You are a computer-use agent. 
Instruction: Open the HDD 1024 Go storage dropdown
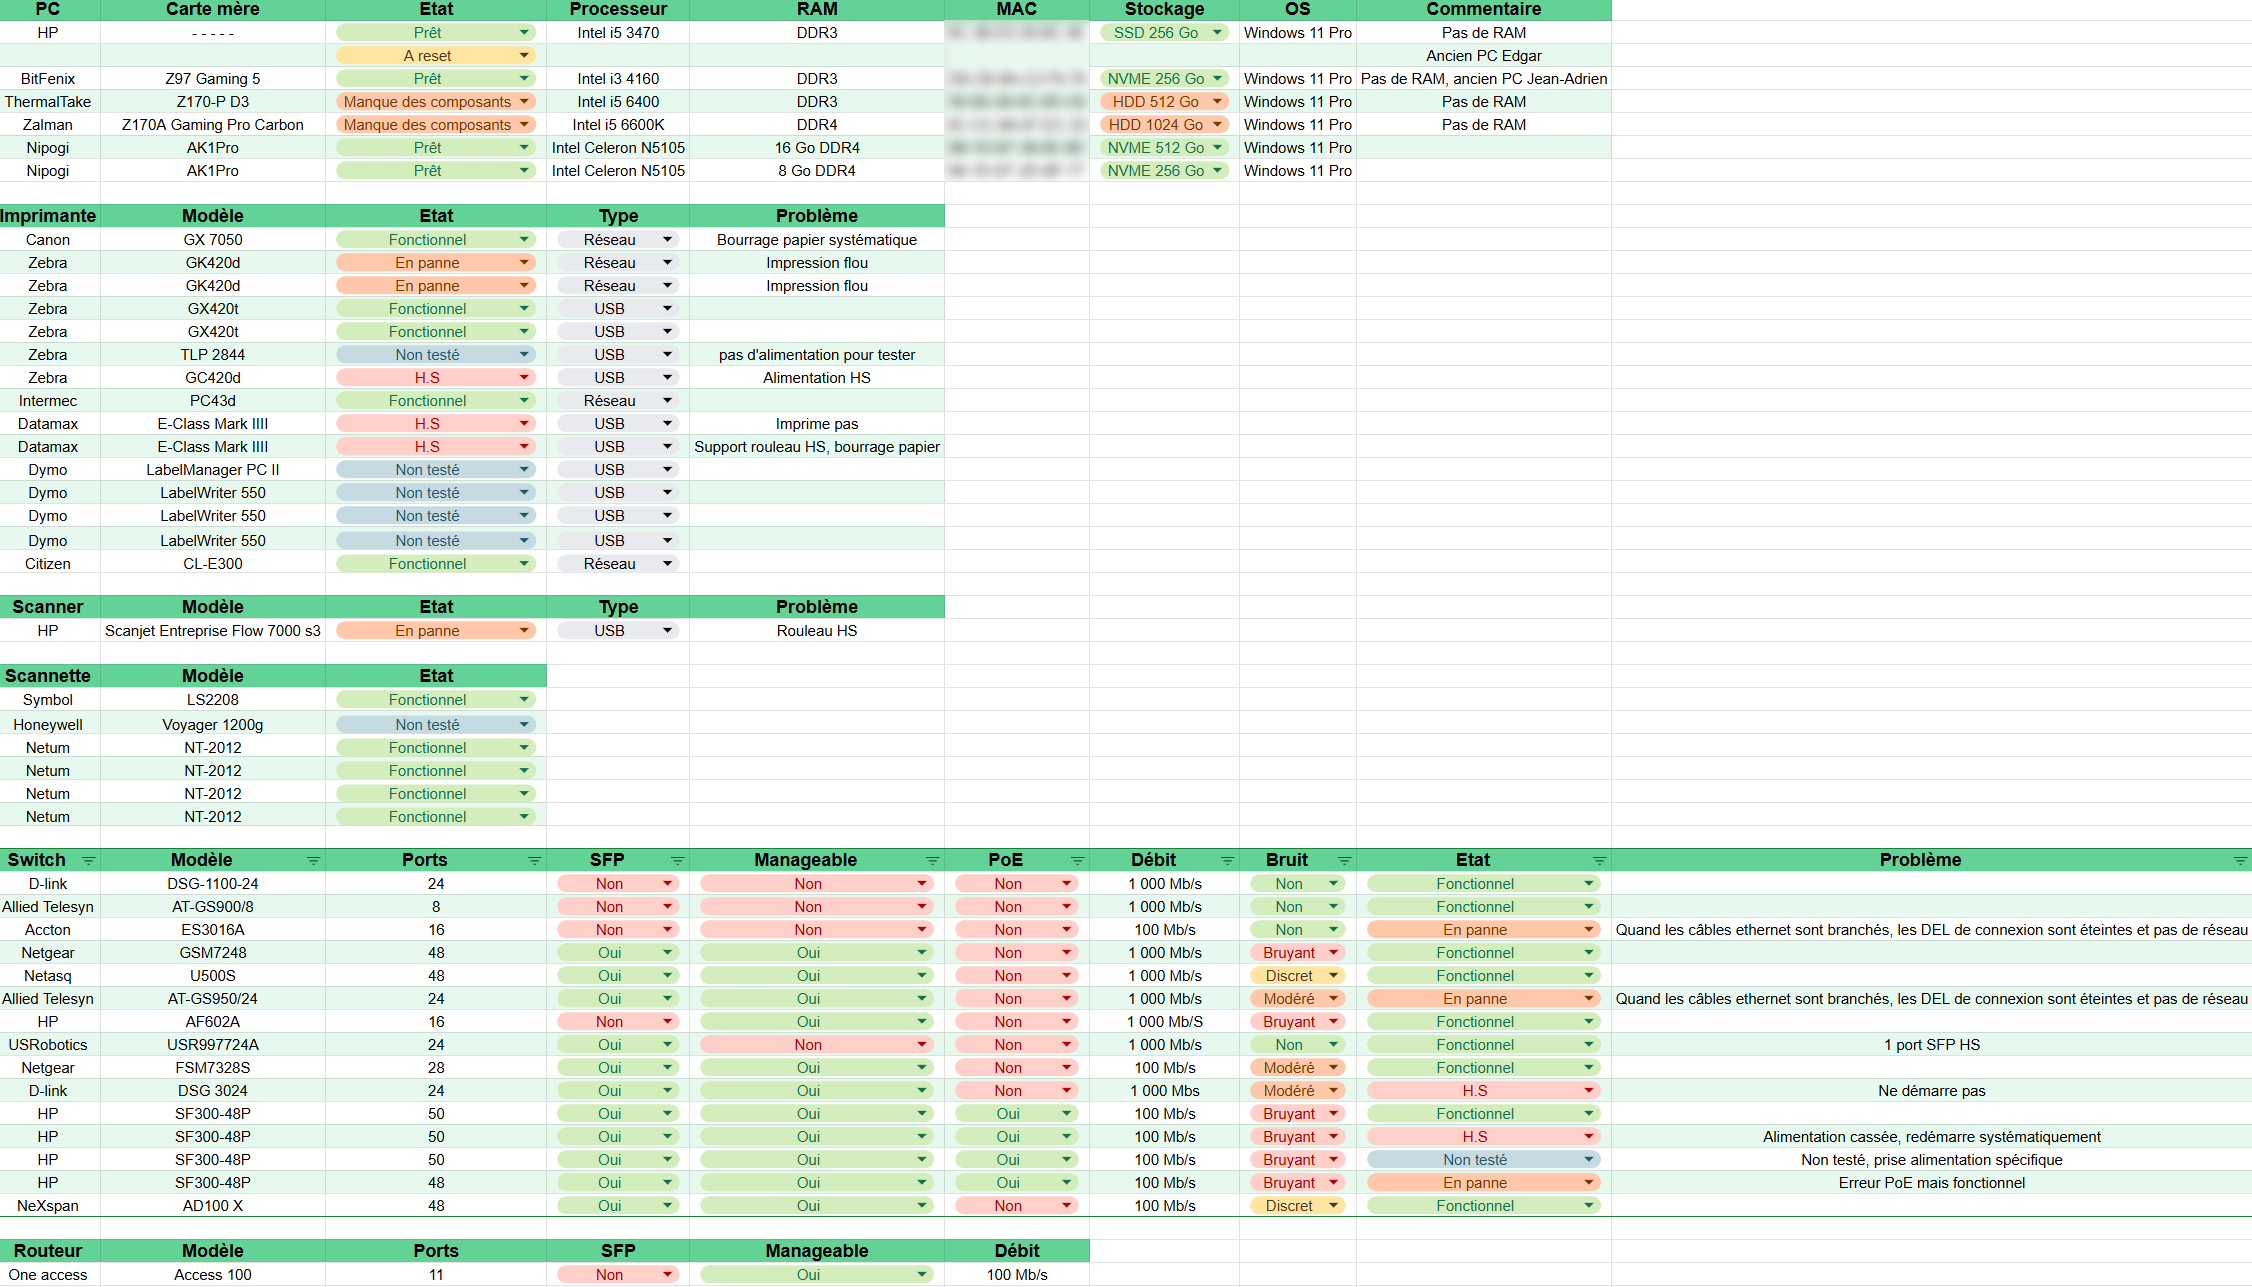point(1164,125)
